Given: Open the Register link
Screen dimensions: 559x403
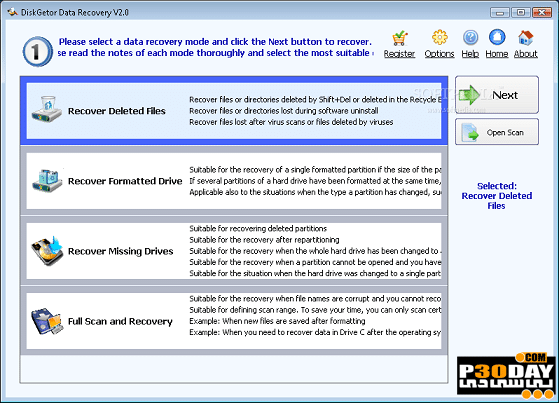Looking at the screenshot, I should pos(399,54).
